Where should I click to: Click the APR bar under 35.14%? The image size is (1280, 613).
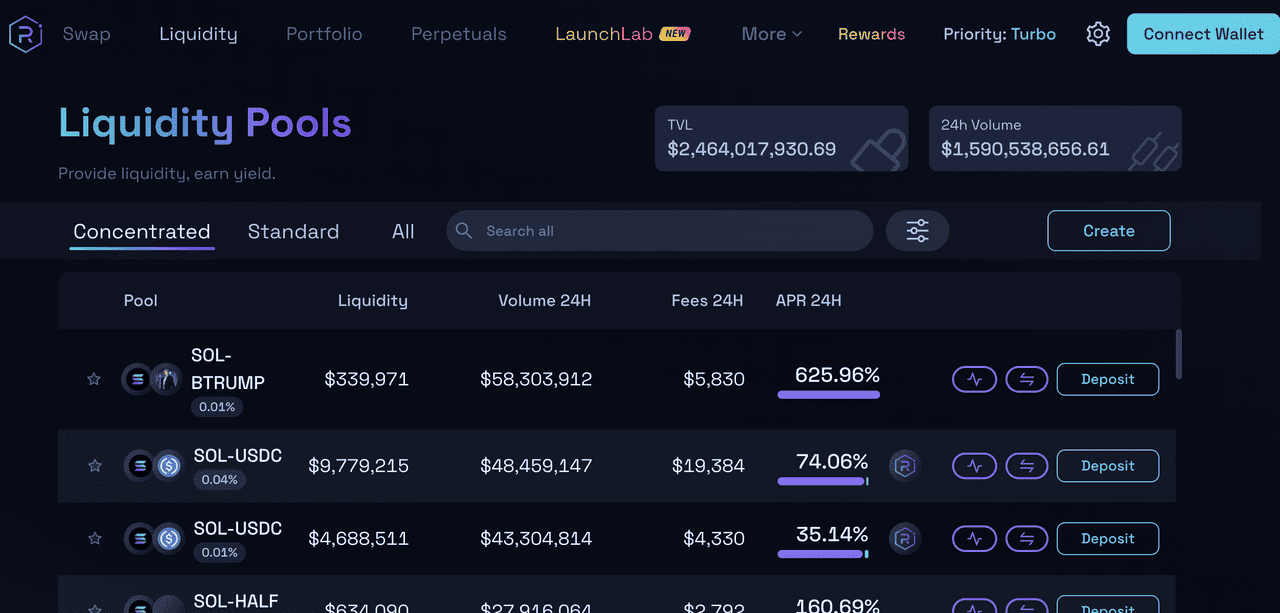pos(823,554)
